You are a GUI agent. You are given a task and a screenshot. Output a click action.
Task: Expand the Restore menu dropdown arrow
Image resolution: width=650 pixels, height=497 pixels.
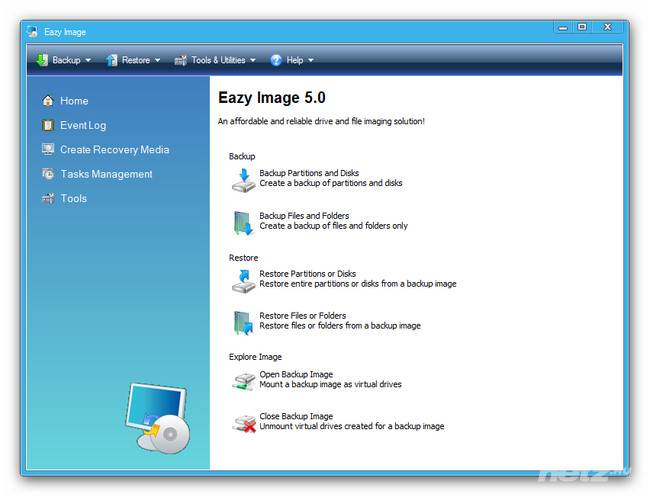pyautogui.click(x=158, y=60)
